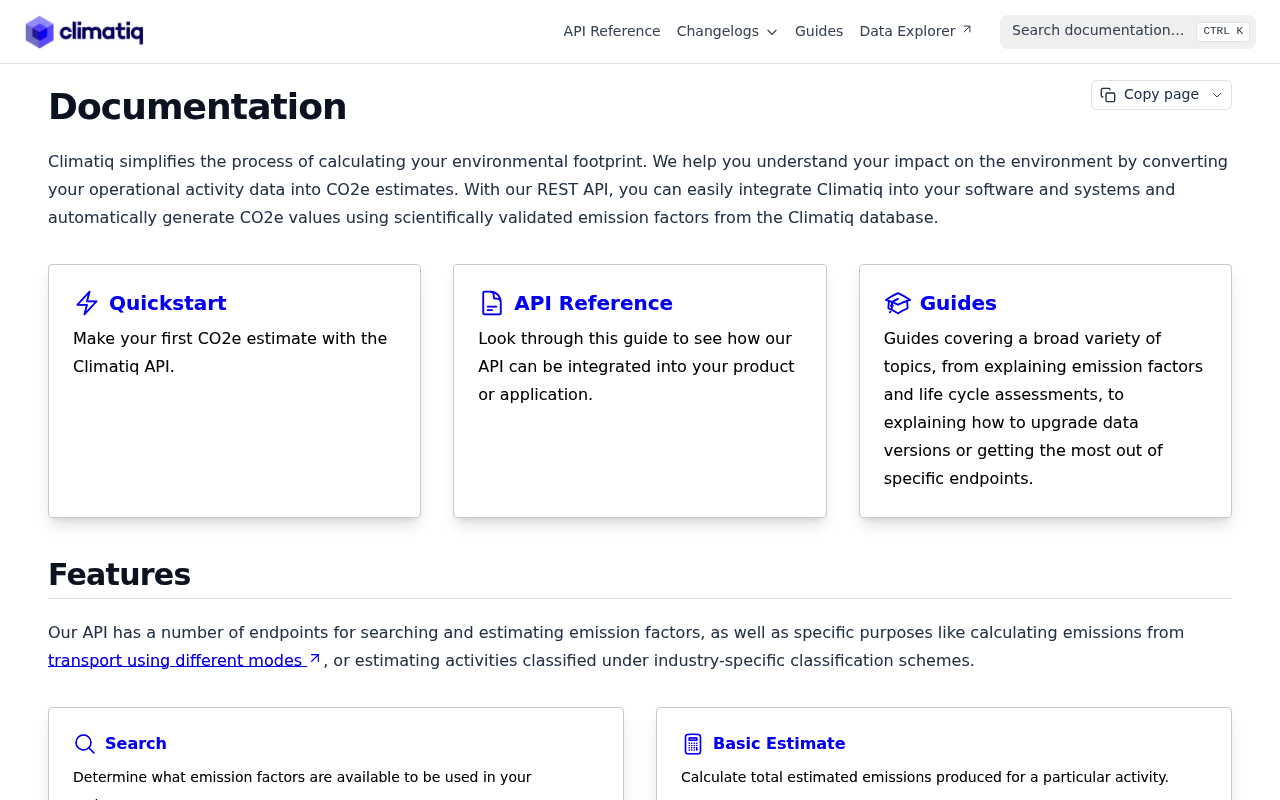
Task: Click the Basic Estimate calculator icon
Action: (693, 744)
